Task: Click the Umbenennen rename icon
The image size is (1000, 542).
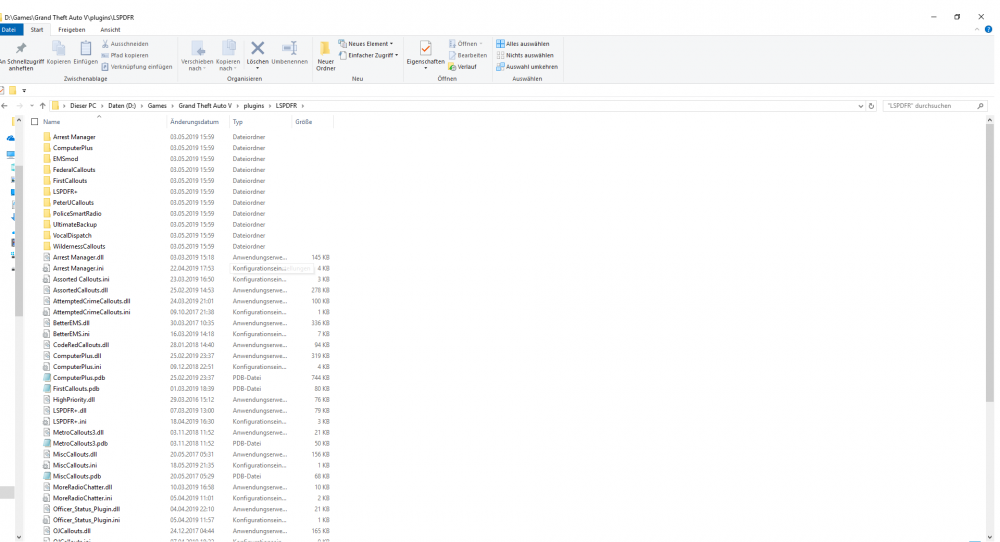Action: pyautogui.click(x=290, y=48)
